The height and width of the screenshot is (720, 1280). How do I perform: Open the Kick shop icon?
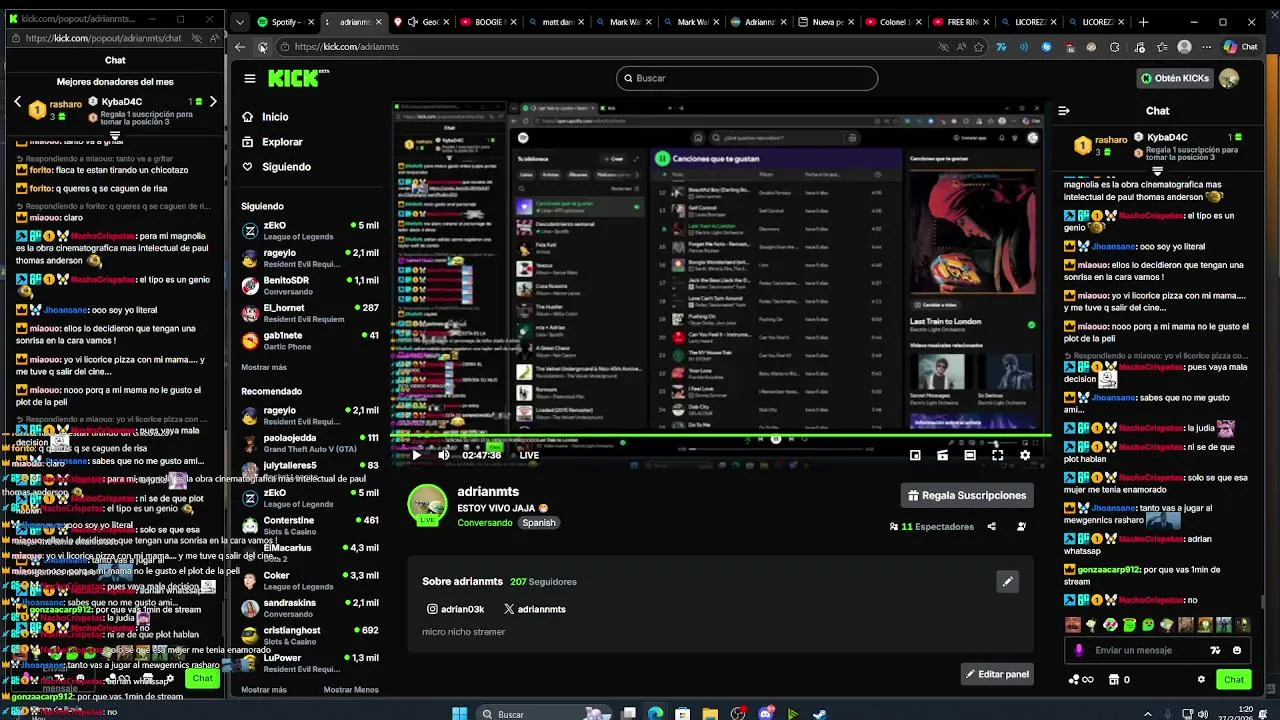point(1115,680)
